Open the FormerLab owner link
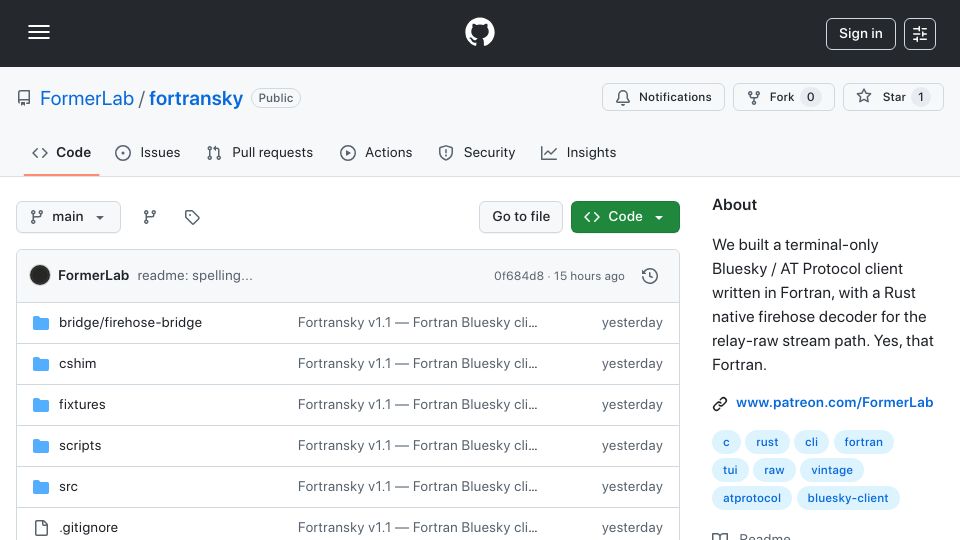The image size is (960, 540). point(87,98)
